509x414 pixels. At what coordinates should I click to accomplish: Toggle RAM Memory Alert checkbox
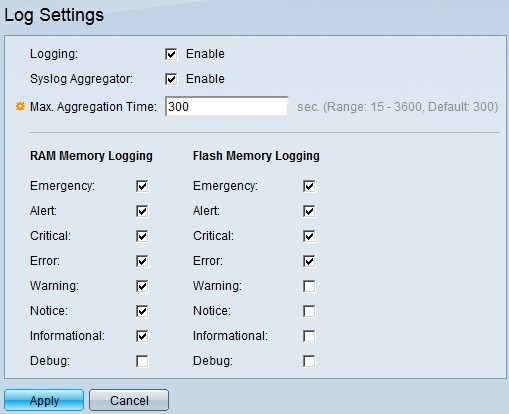click(x=142, y=211)
